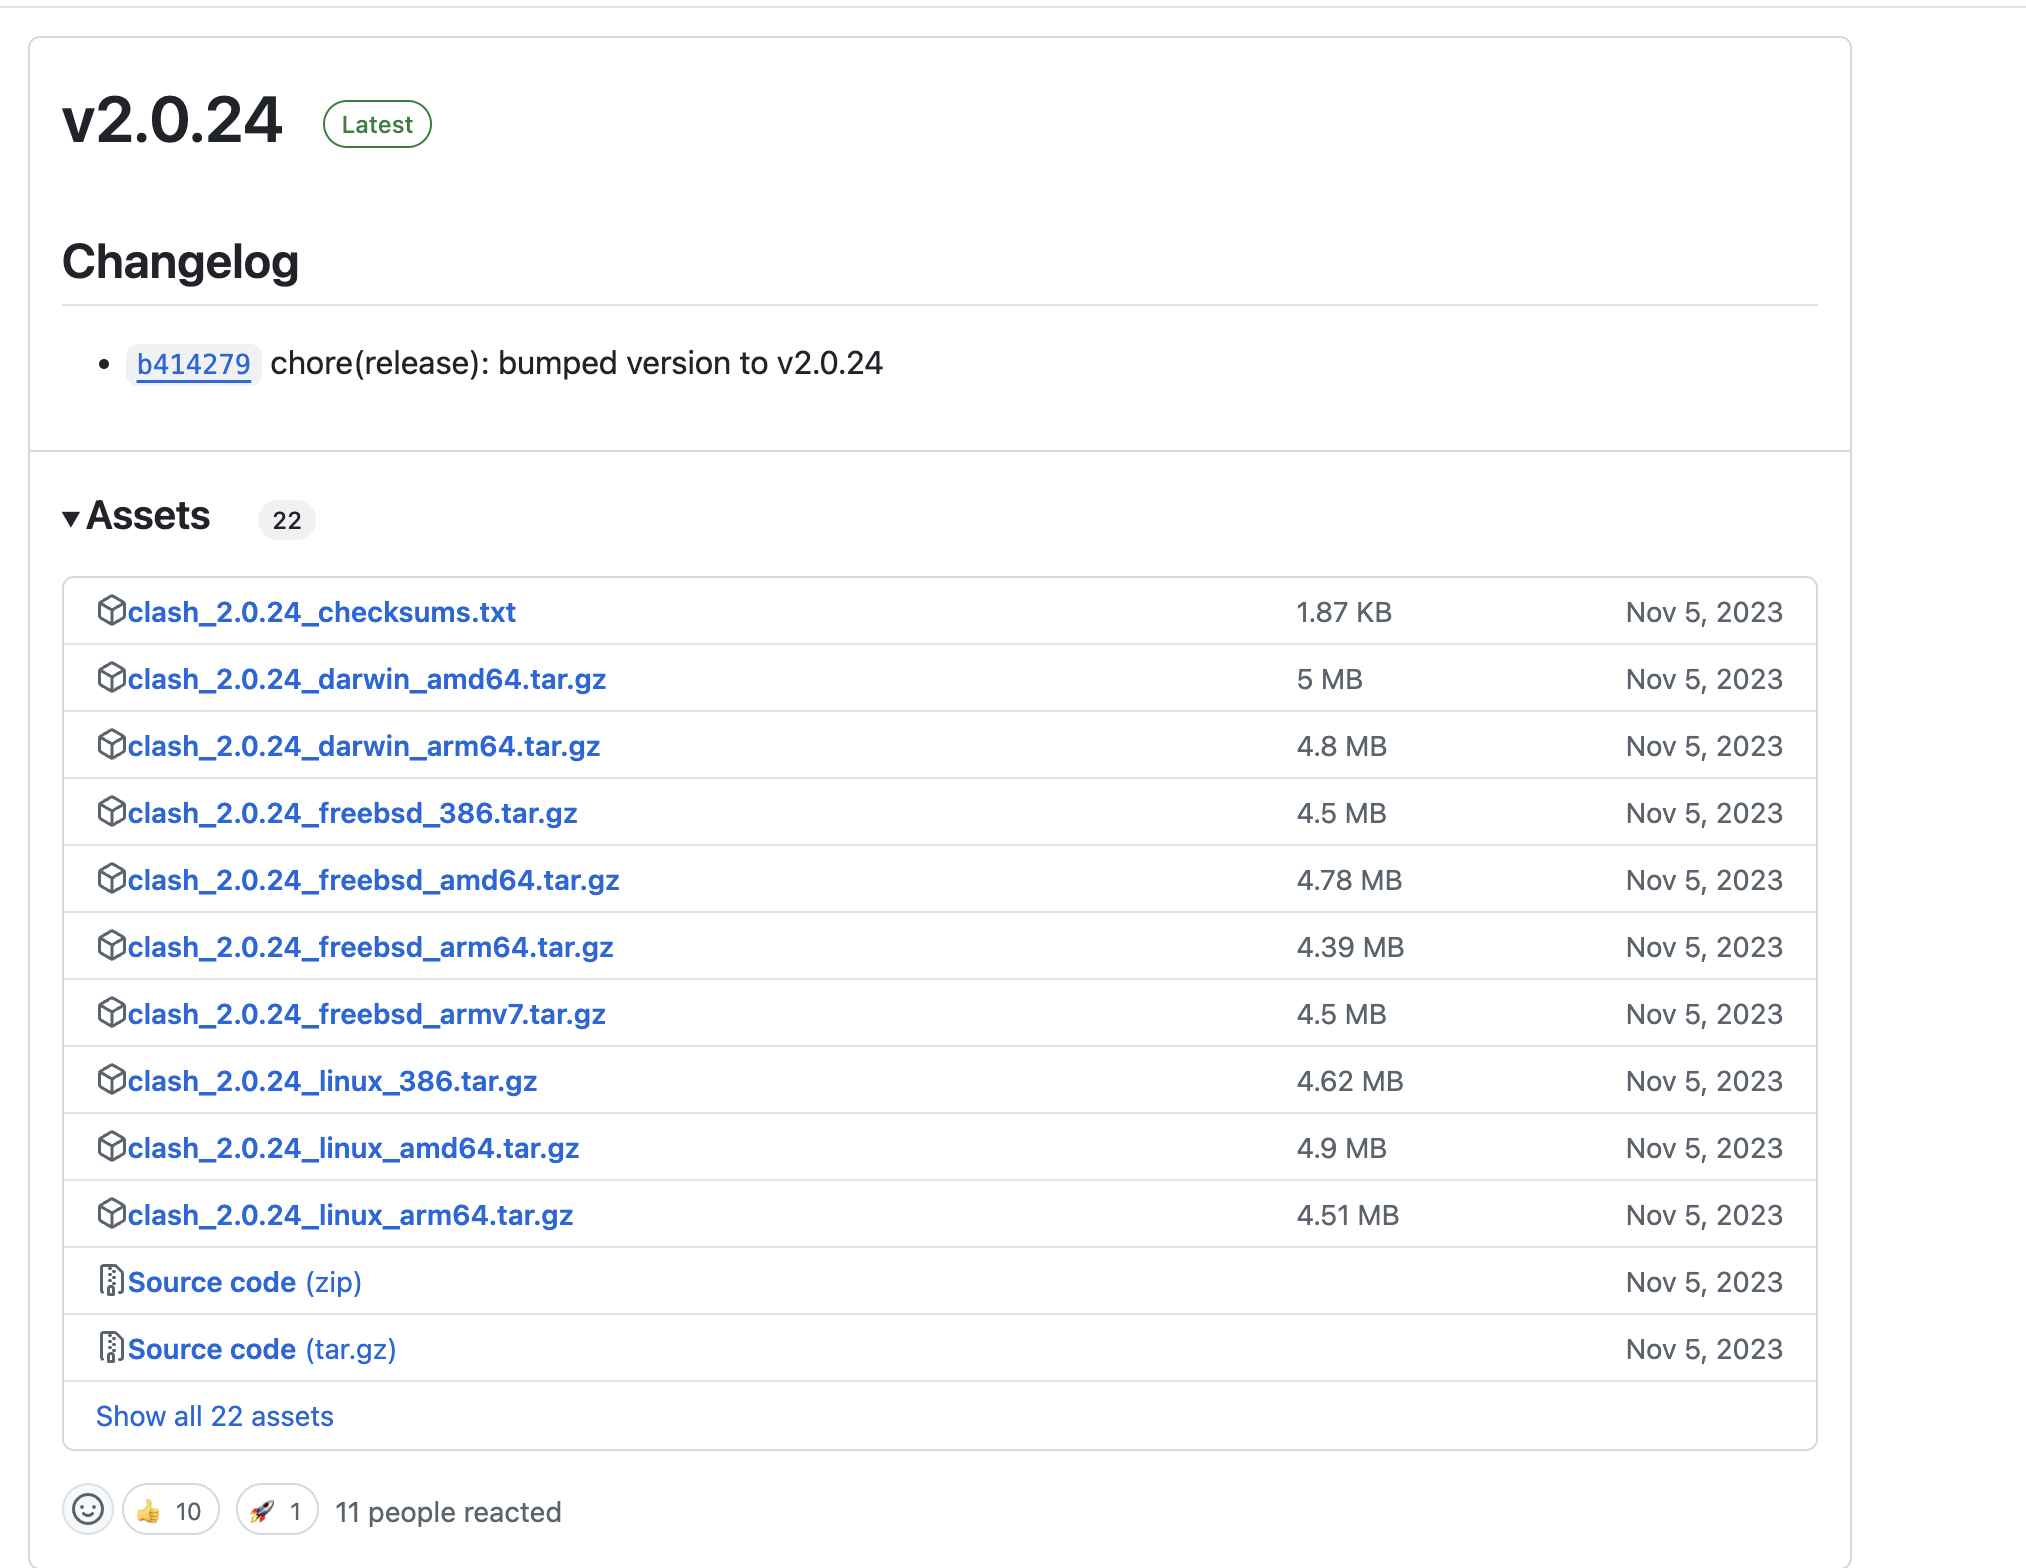Click package icon beside checksums.txt asset
Screen dimensions: 2026x1568
[111, 610]
